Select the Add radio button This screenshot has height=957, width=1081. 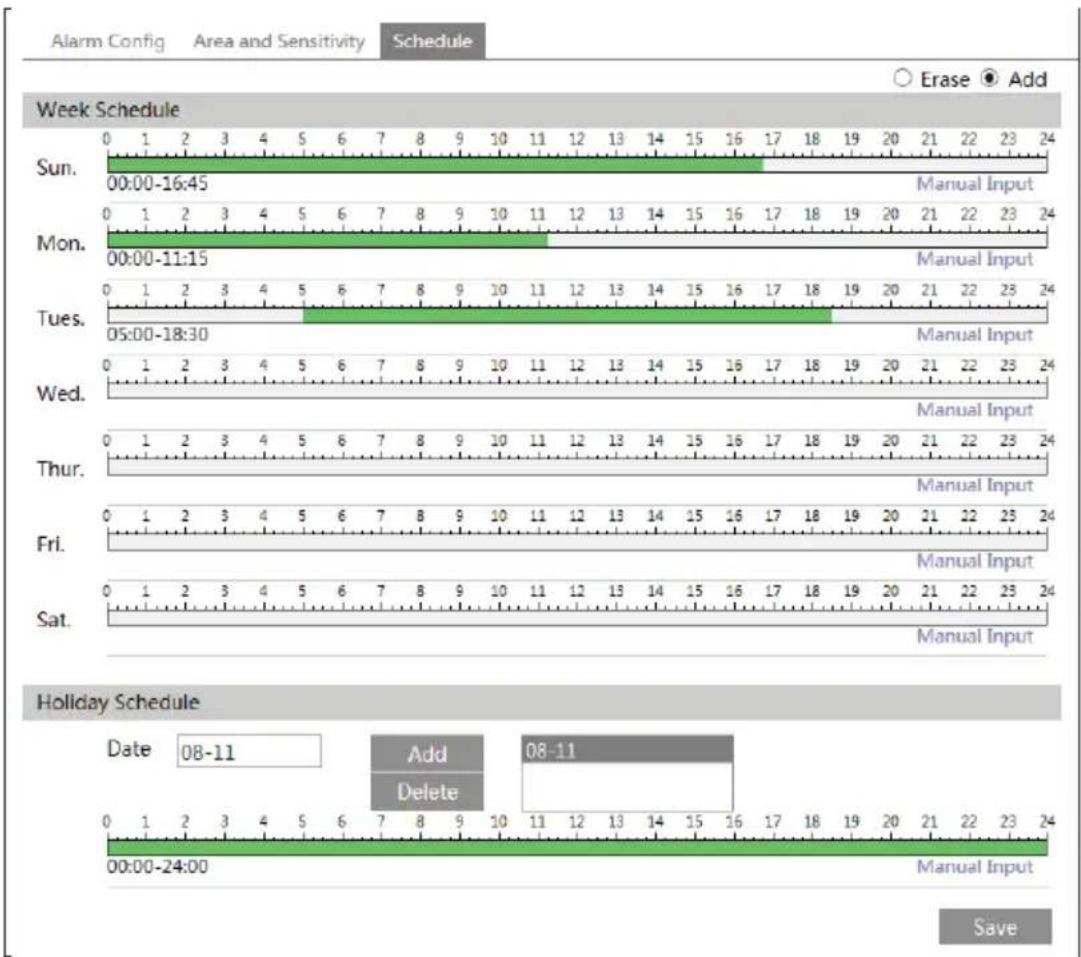(989, 79)
